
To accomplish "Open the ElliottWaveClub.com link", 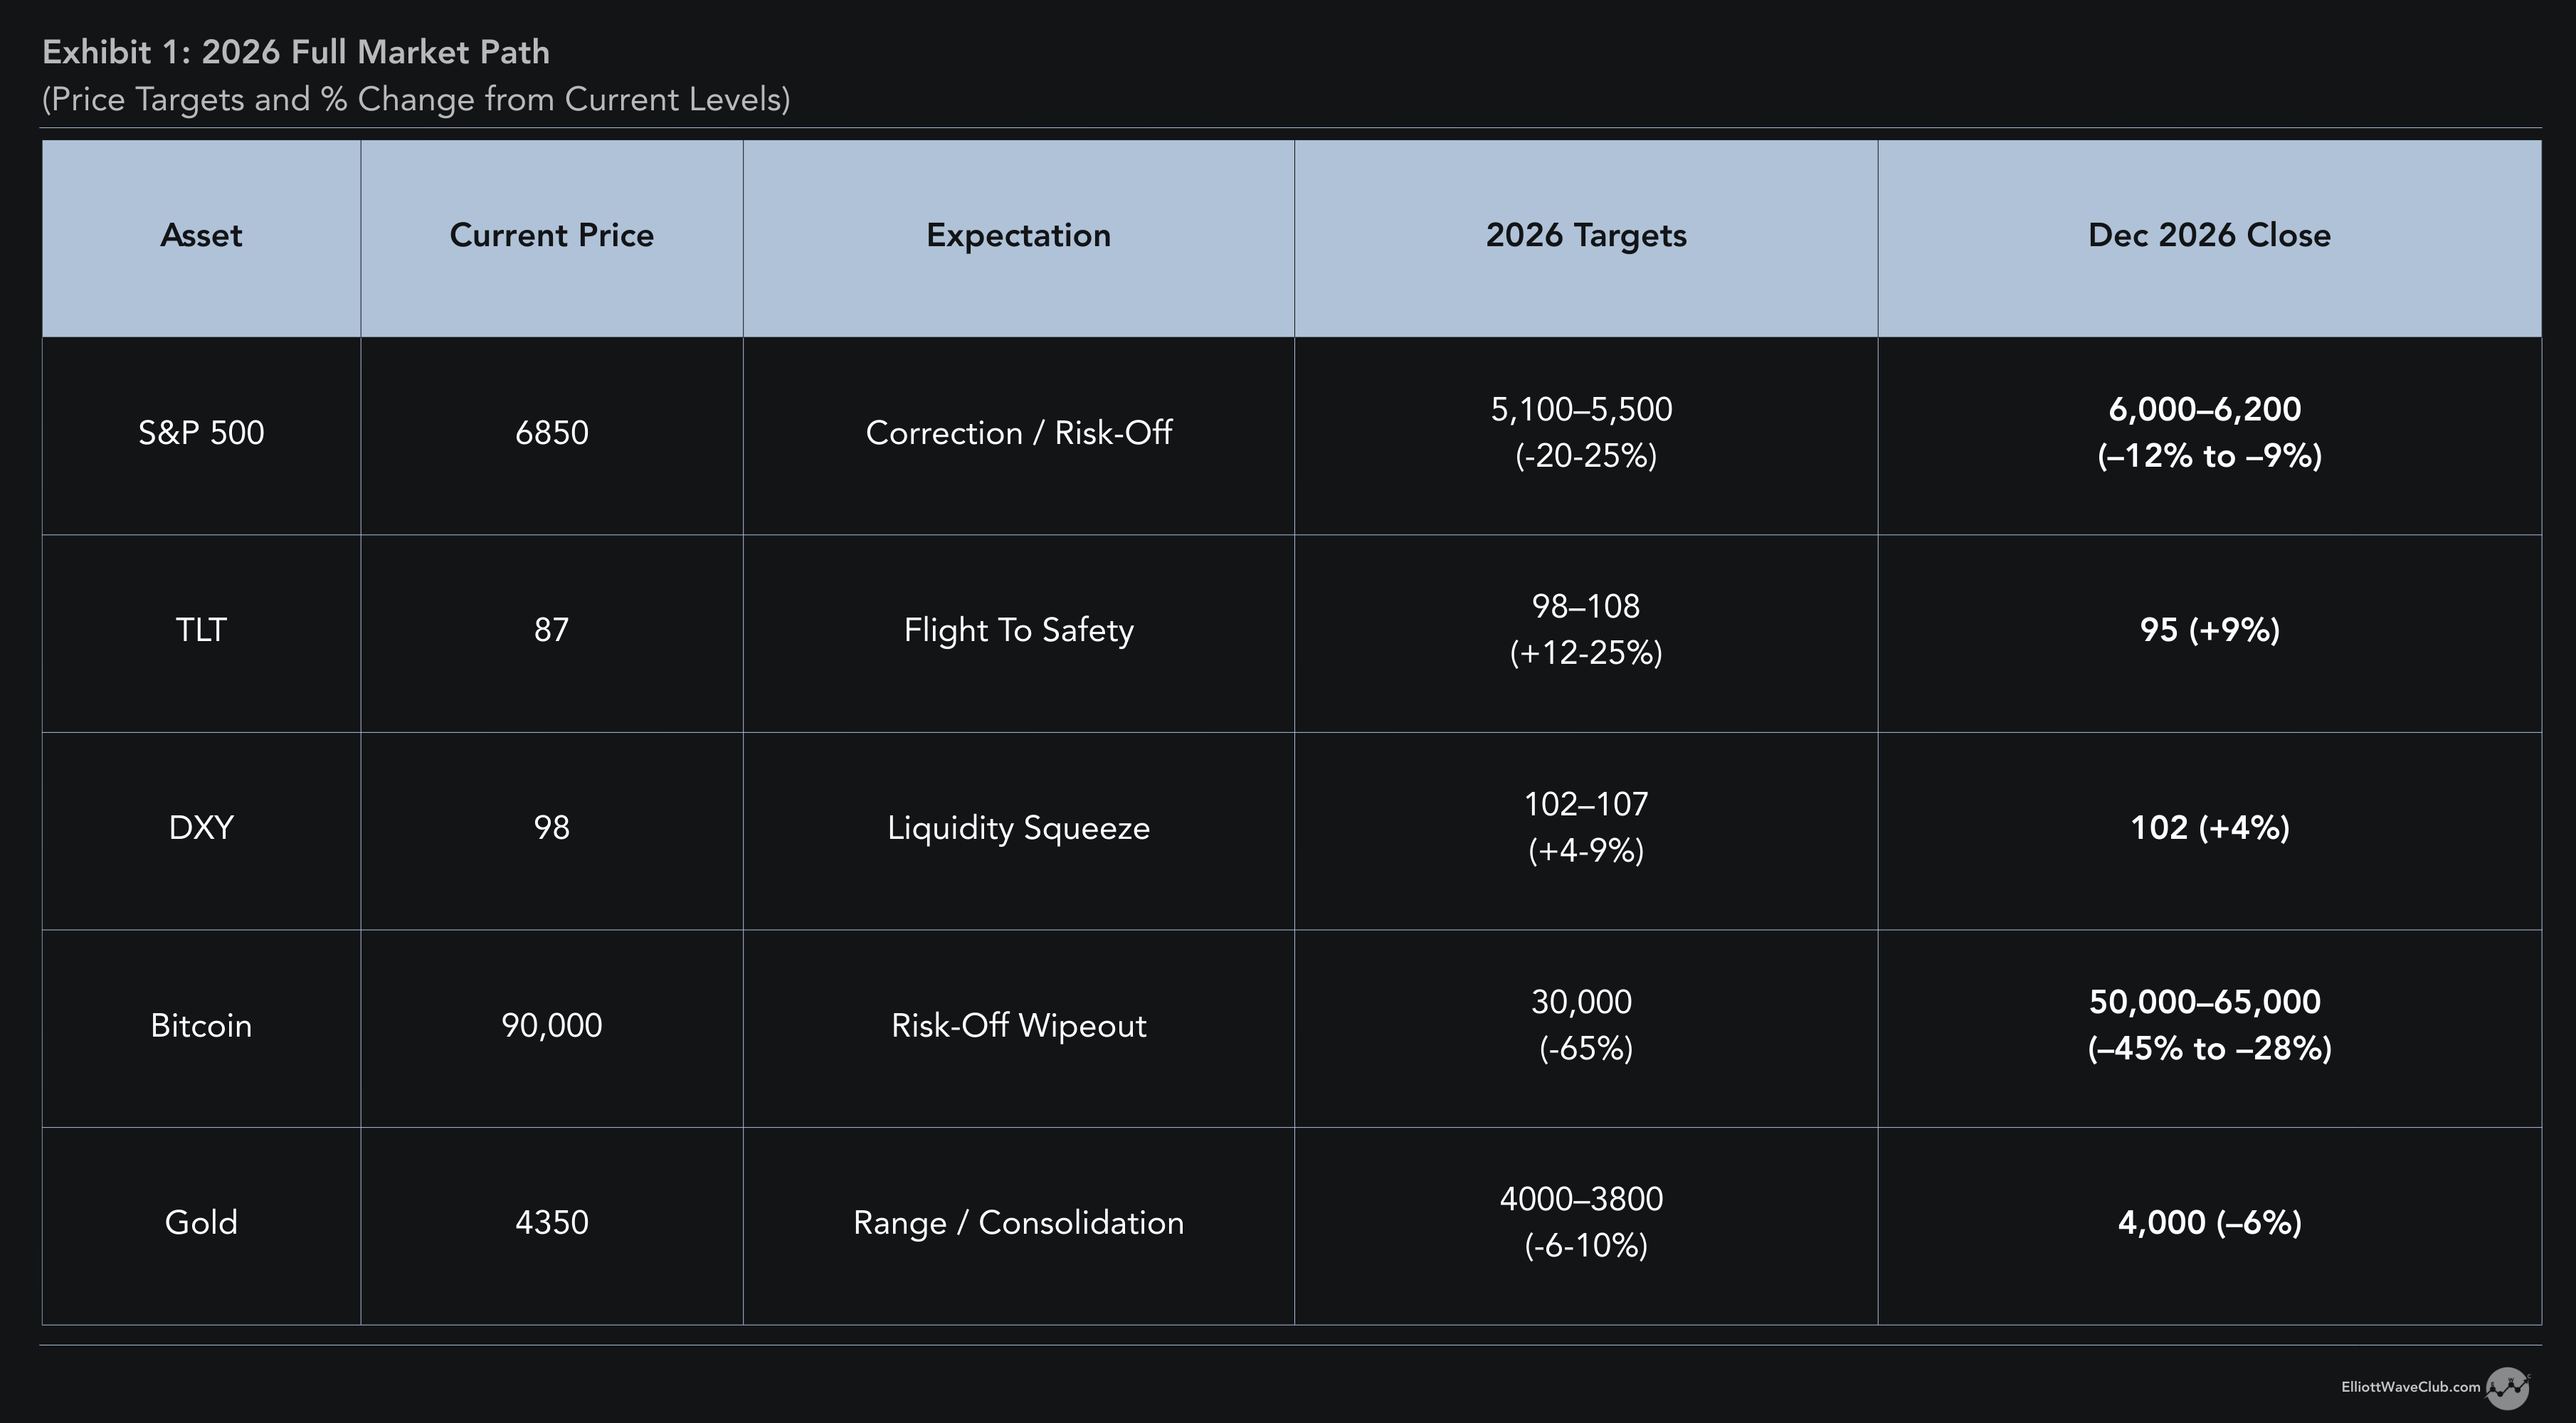I will (2410, 1388).
